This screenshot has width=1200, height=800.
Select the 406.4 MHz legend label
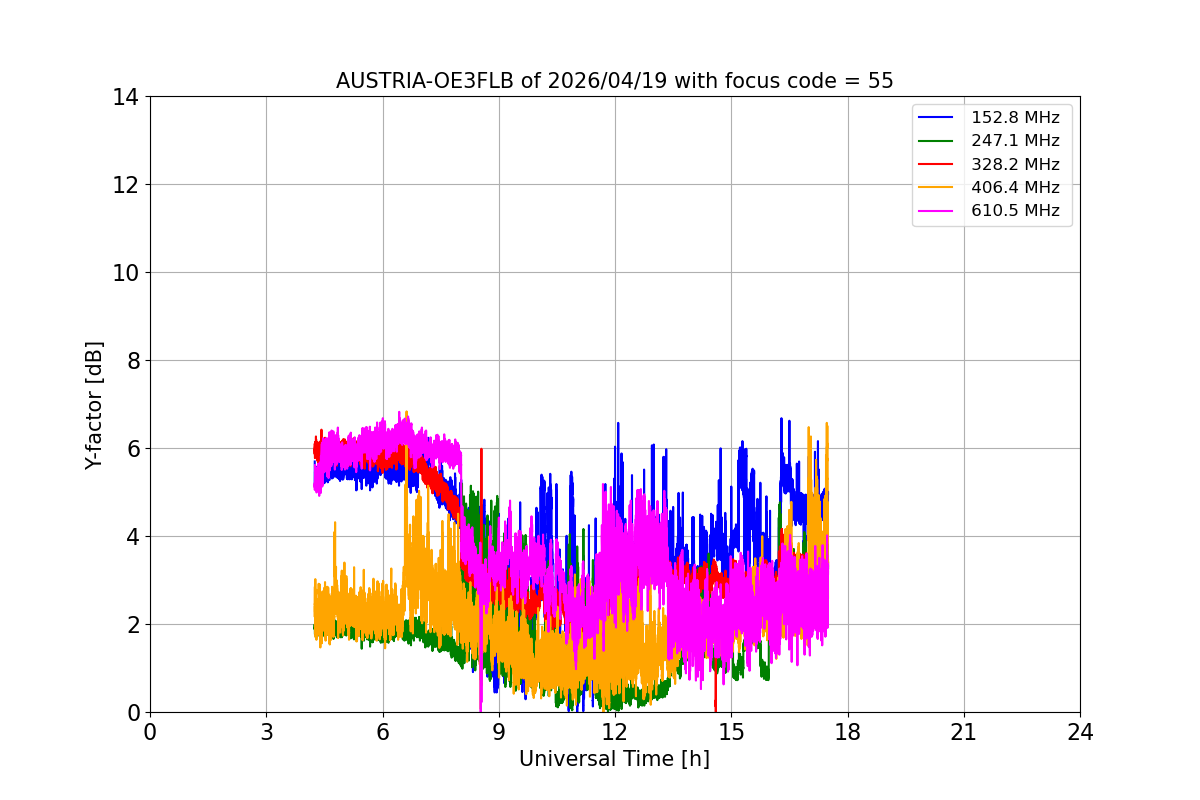tap(1015, 187)
